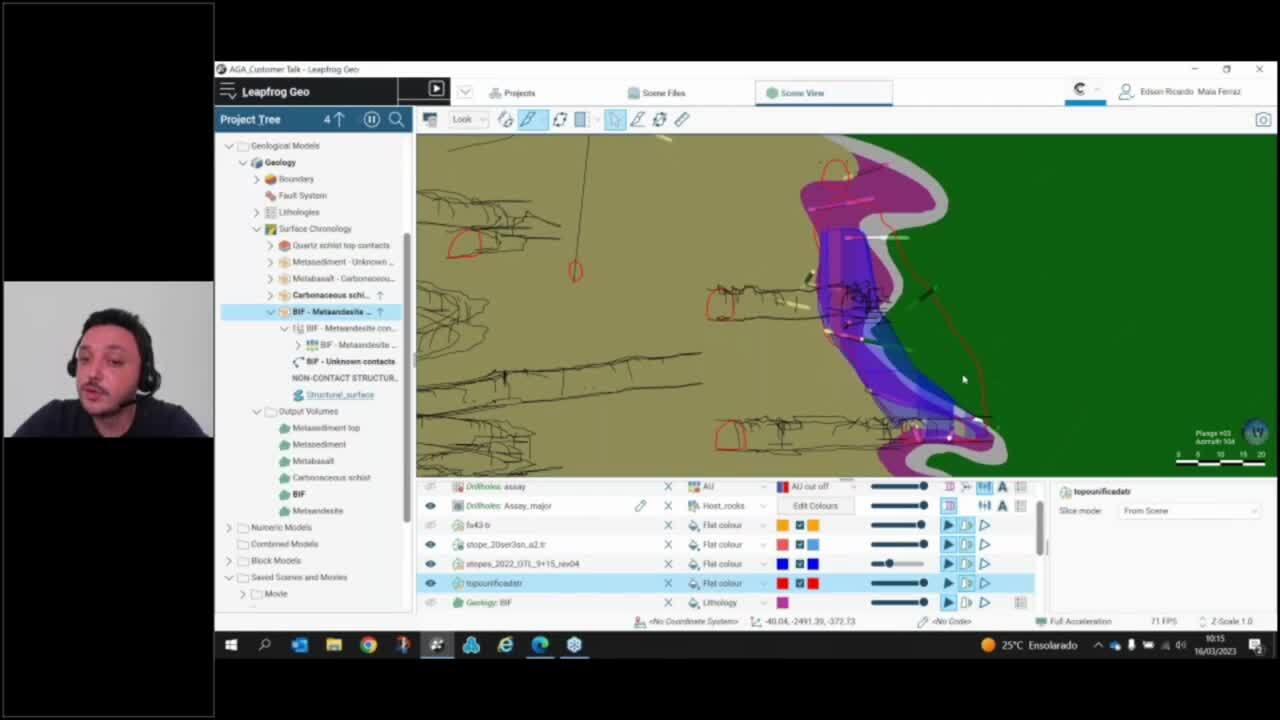Switch to the Scene View tab
Screen dimensions: 1280x720
tap(823, 93)
